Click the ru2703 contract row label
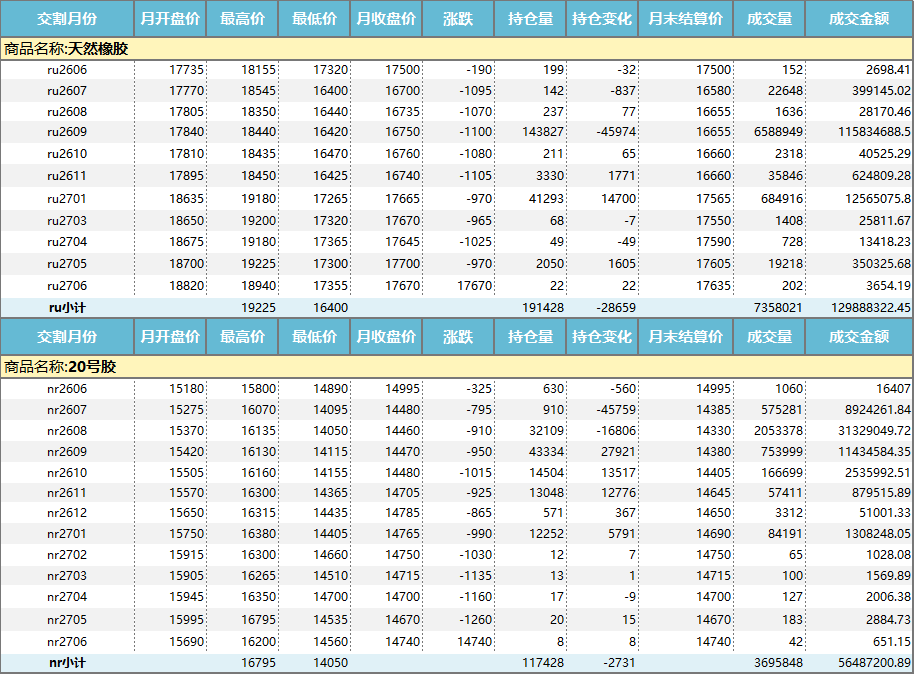 pos(67,221)
